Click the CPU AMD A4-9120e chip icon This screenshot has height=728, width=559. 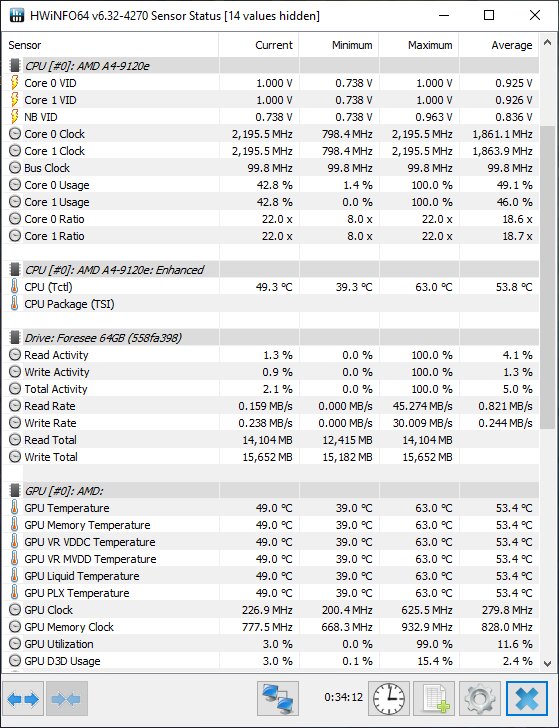[15, 65]
